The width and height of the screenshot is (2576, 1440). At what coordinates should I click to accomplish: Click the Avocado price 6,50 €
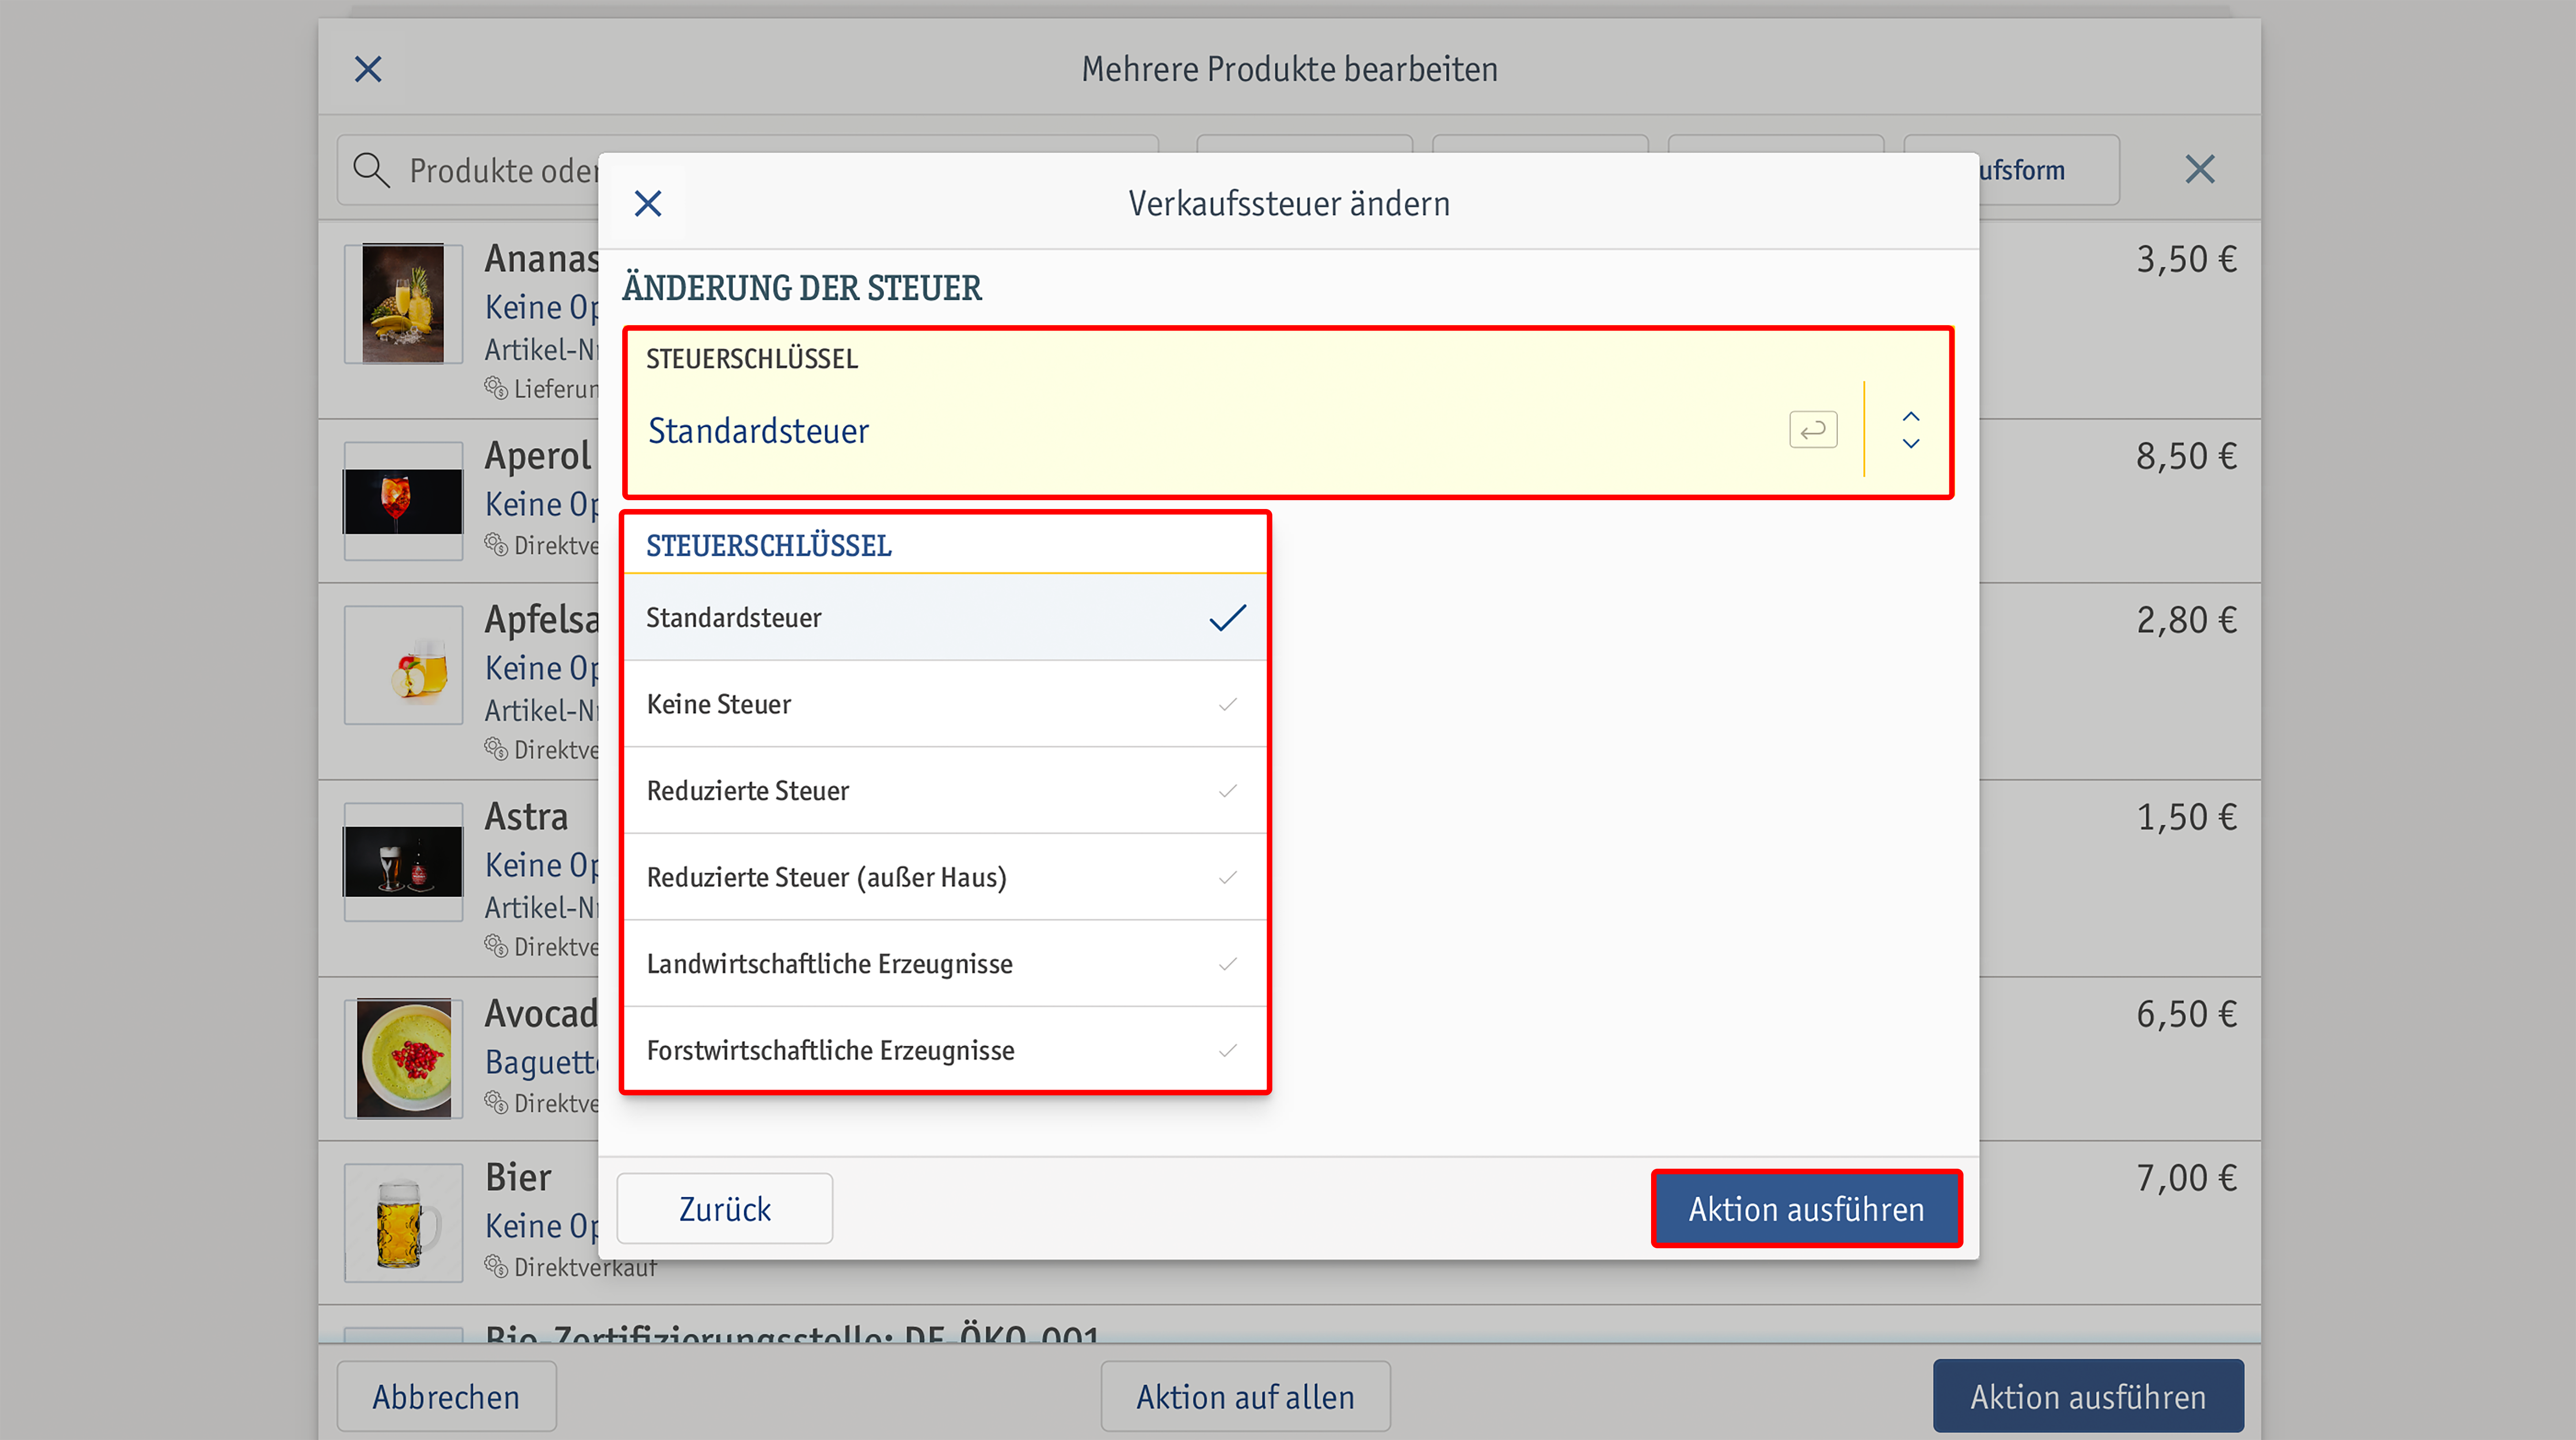point(2186,1015)
